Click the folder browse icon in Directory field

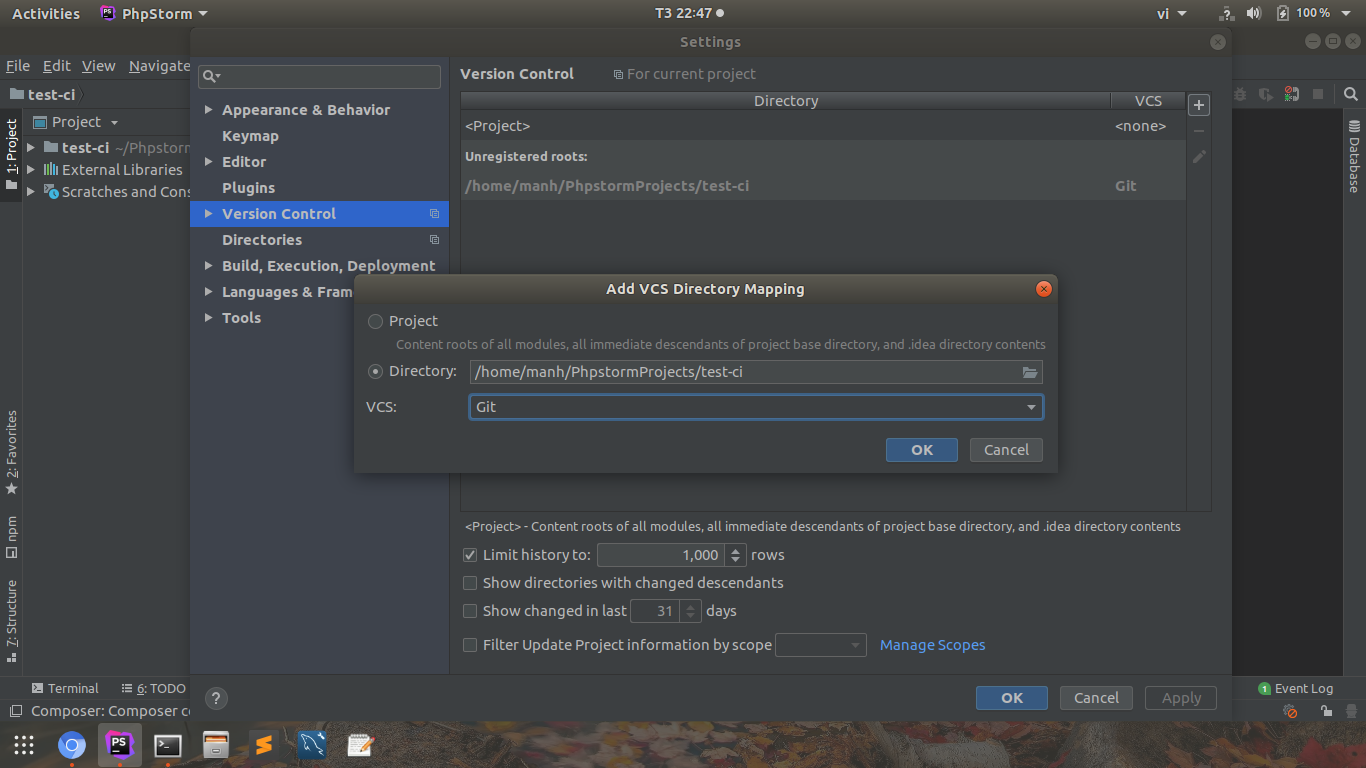[1030, 372]
